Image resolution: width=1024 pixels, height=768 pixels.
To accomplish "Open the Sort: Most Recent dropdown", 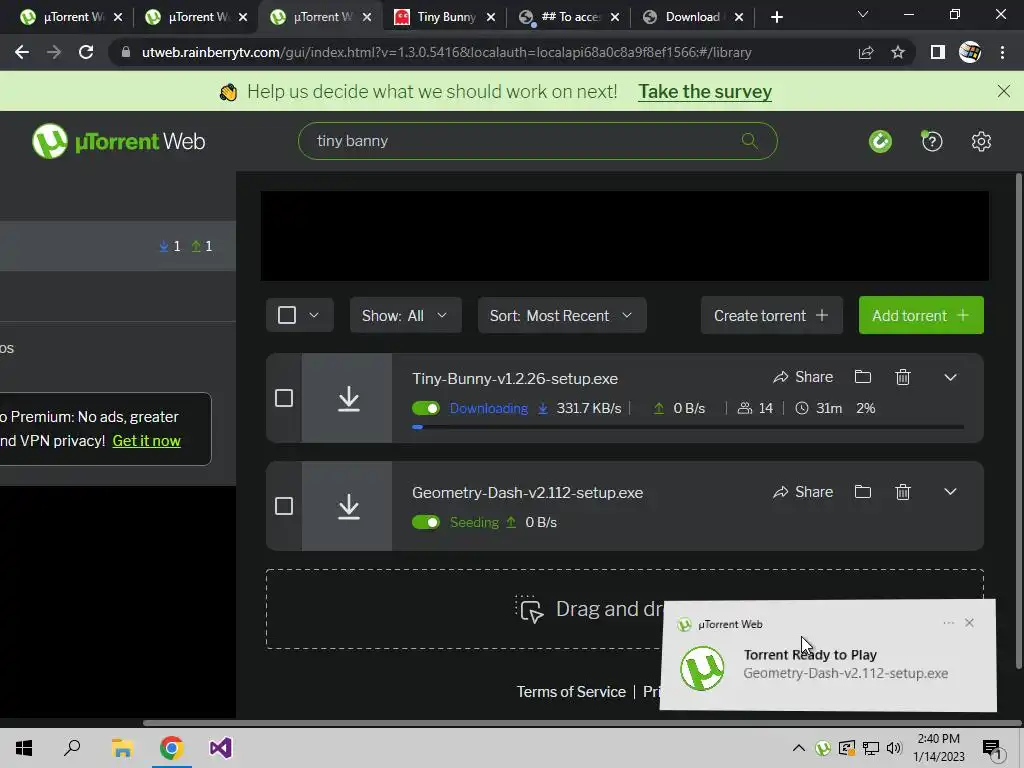I will pos(562,315).
